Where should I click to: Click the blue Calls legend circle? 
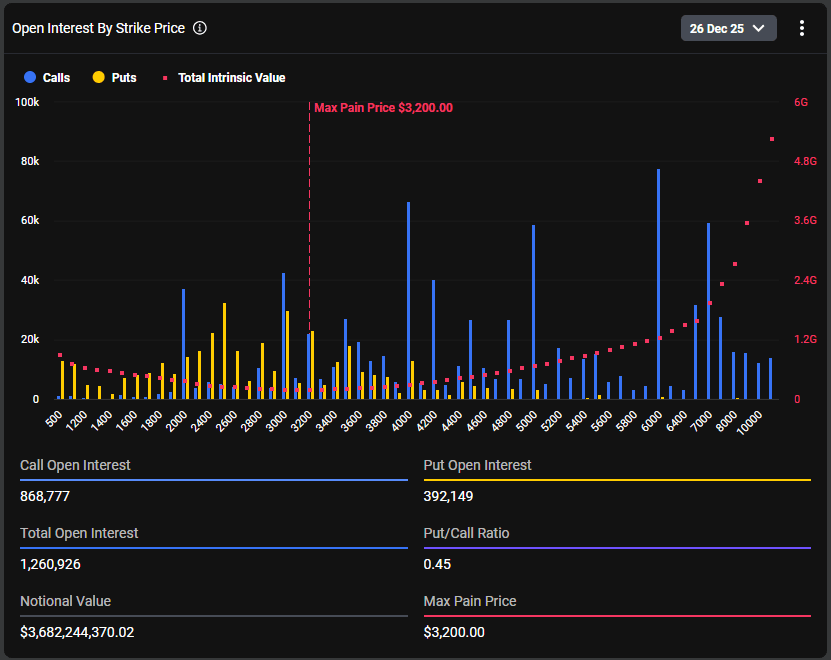[30, 77]
